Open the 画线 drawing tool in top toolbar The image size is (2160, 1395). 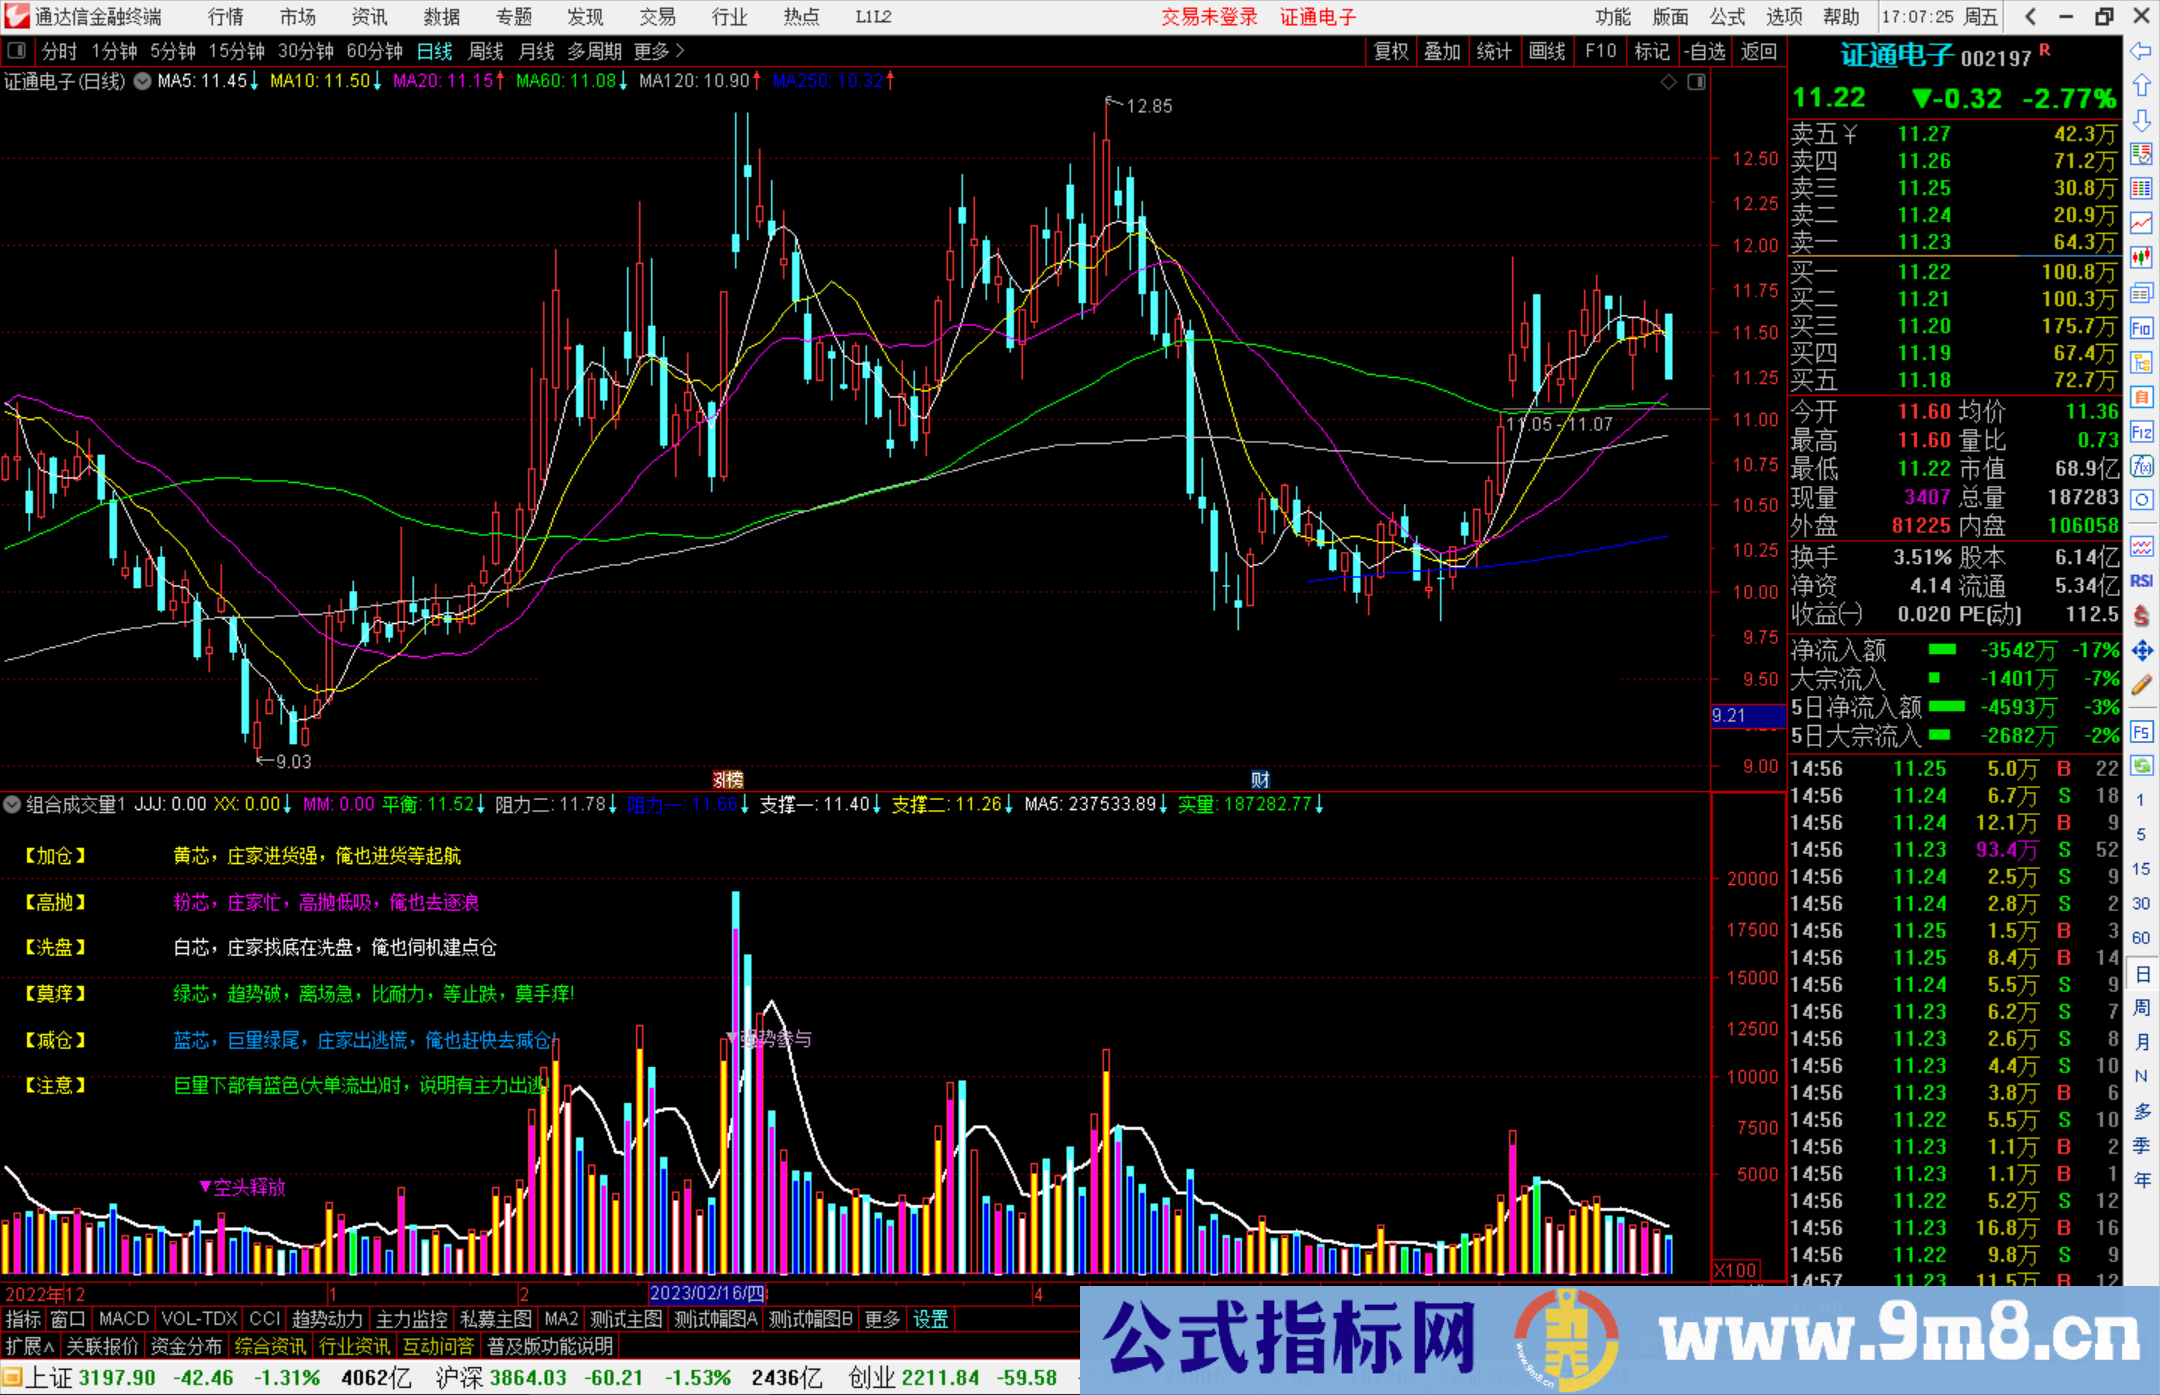click(x=1548, y=50)
